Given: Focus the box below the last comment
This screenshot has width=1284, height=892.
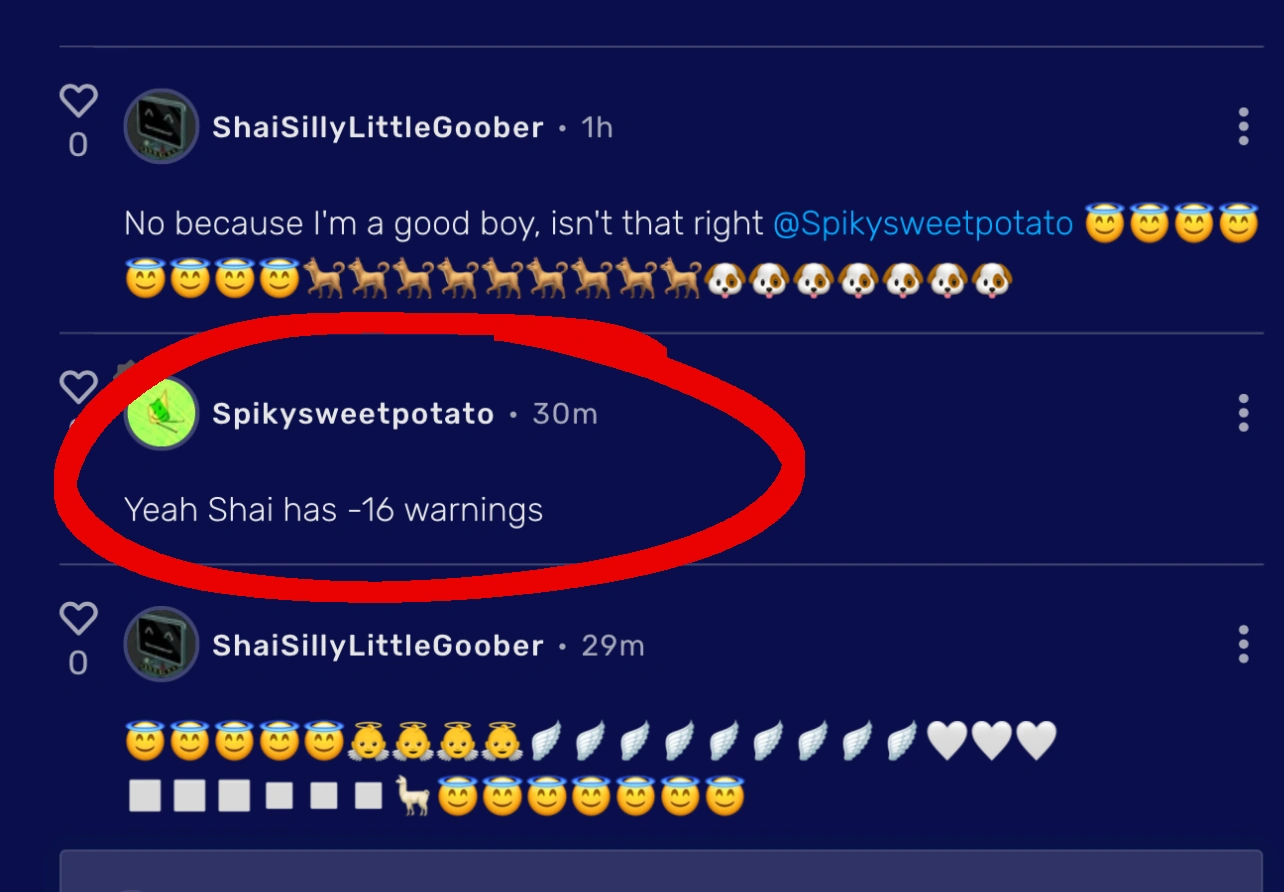Looking at the screenshot, I should (x=661, y=871).
